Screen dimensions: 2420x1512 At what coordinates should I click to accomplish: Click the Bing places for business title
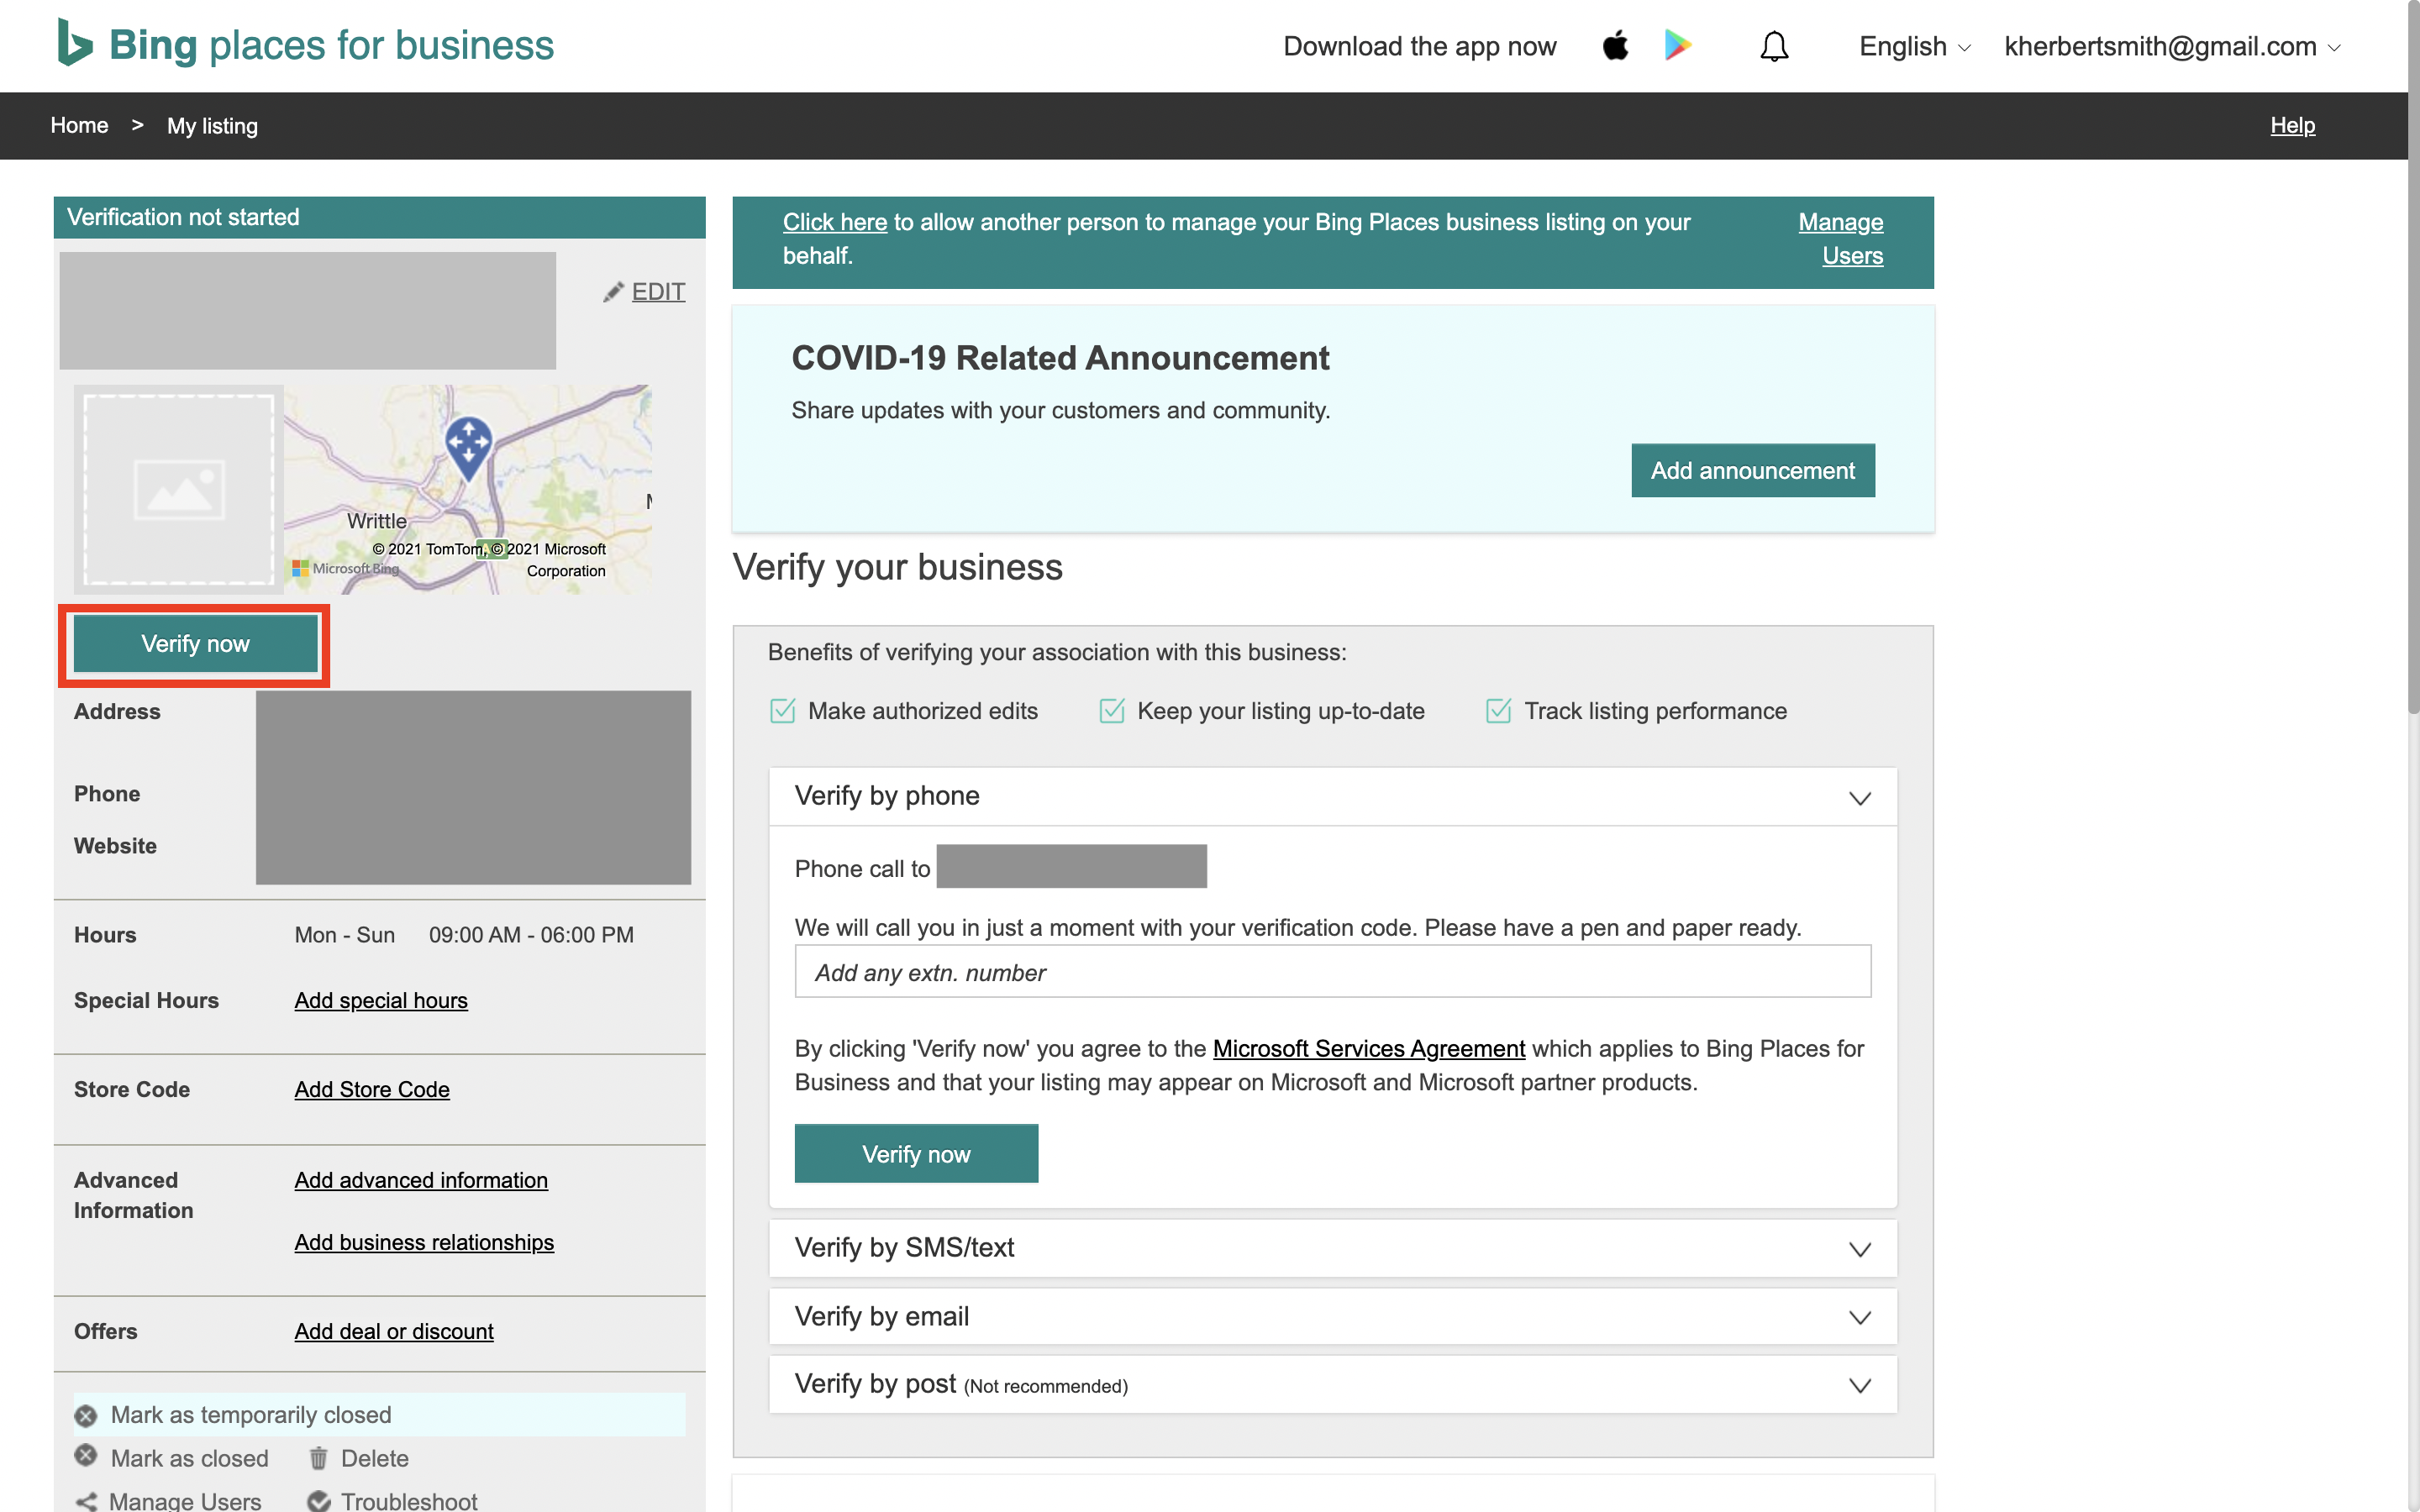point(331,45)
